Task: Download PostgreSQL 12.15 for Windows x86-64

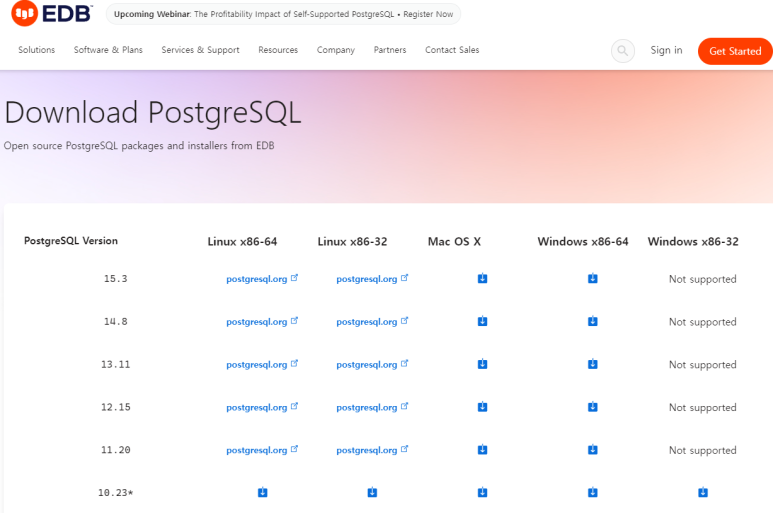Action: pyautogui.click(x=593, y=407)
